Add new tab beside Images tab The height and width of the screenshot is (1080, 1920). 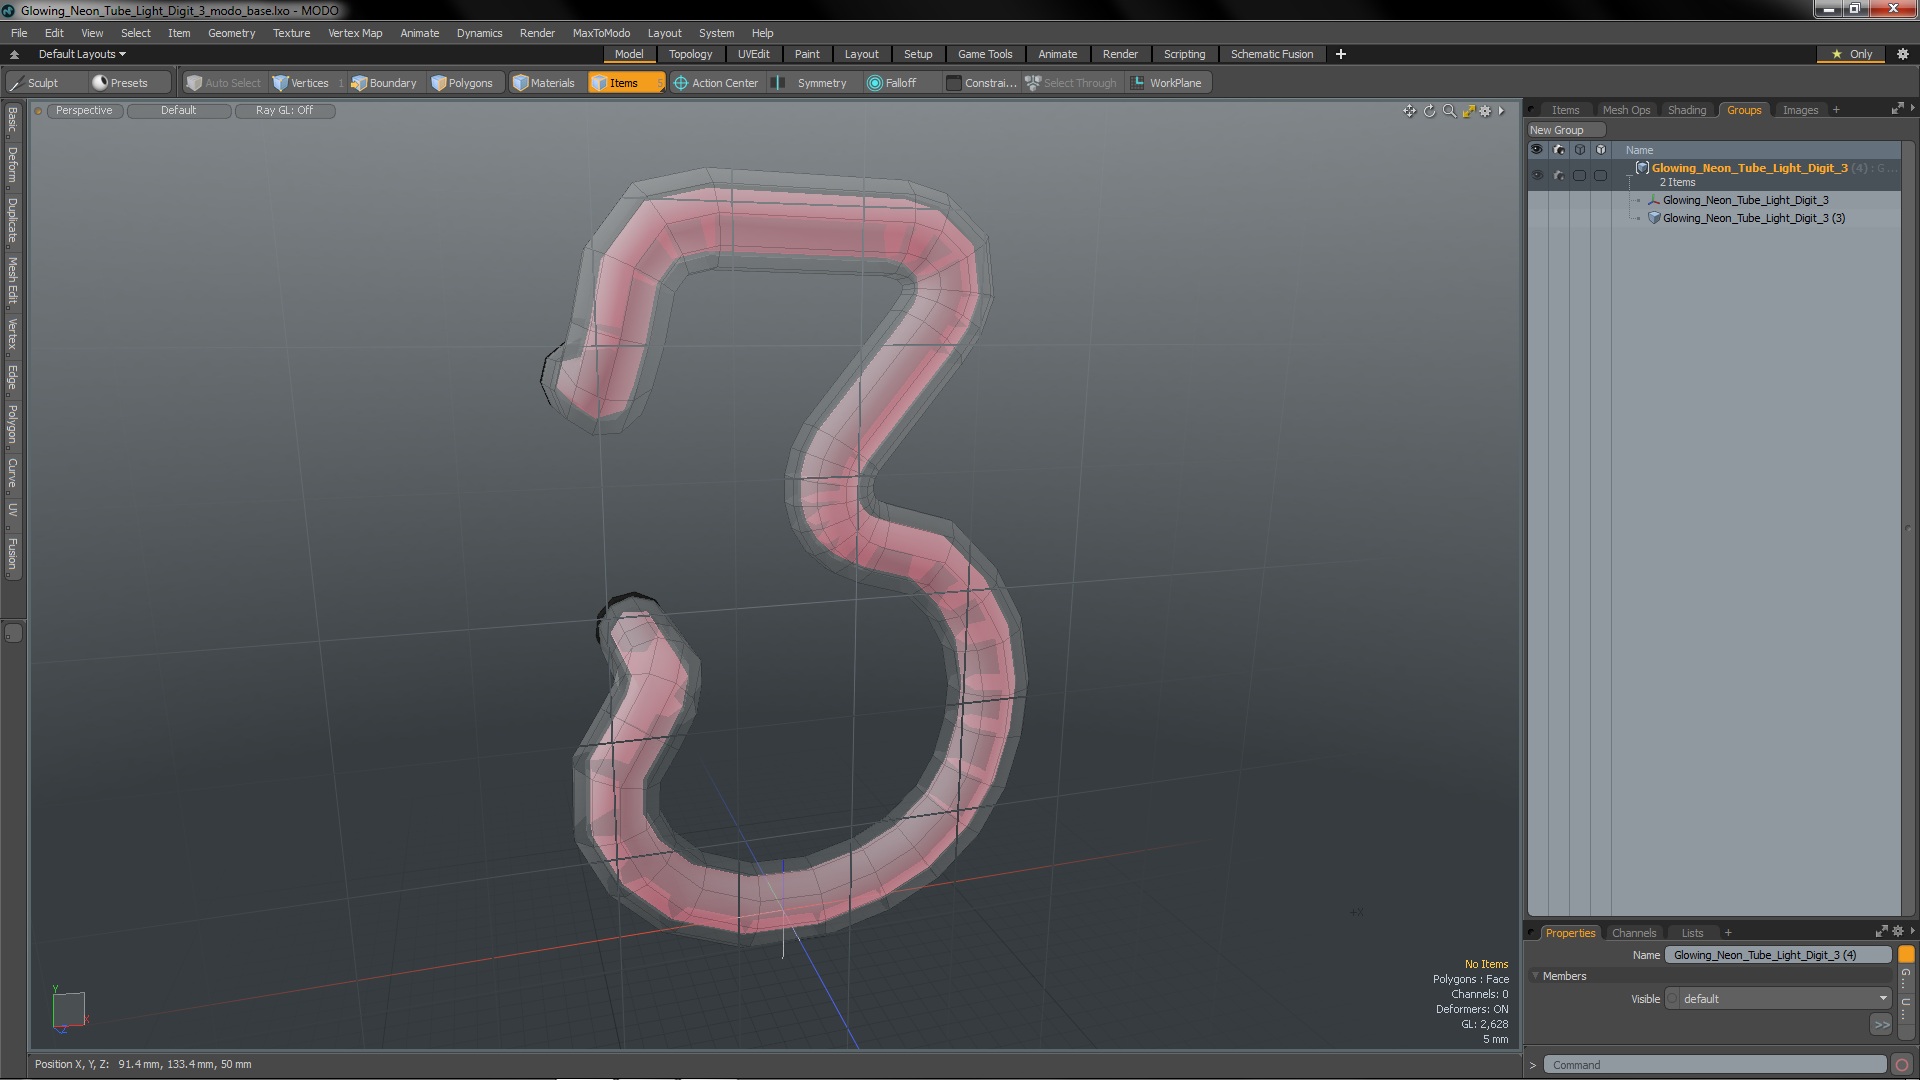pyautogui.click(x=1836, y=110)
